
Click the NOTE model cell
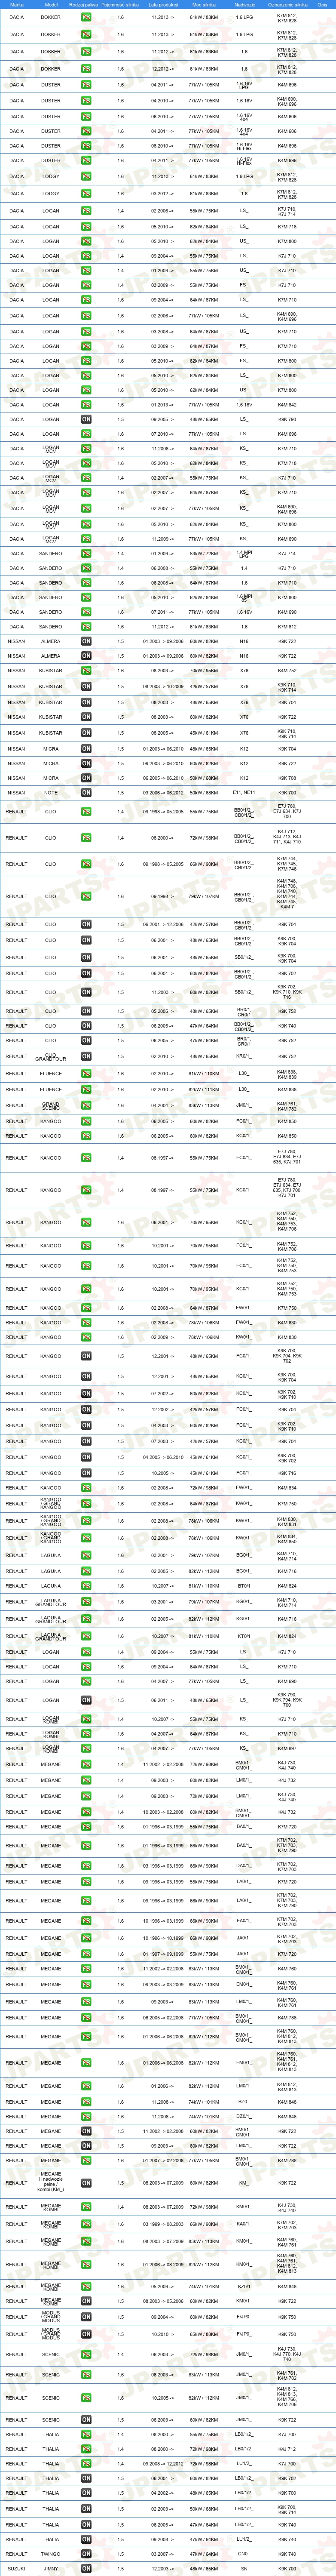click(x=51, y=793)
